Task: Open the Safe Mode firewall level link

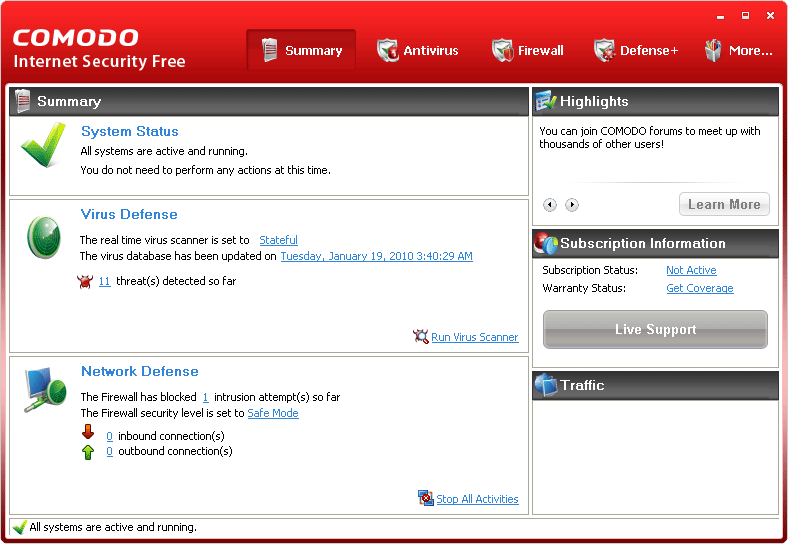Action: pos(273,413)
